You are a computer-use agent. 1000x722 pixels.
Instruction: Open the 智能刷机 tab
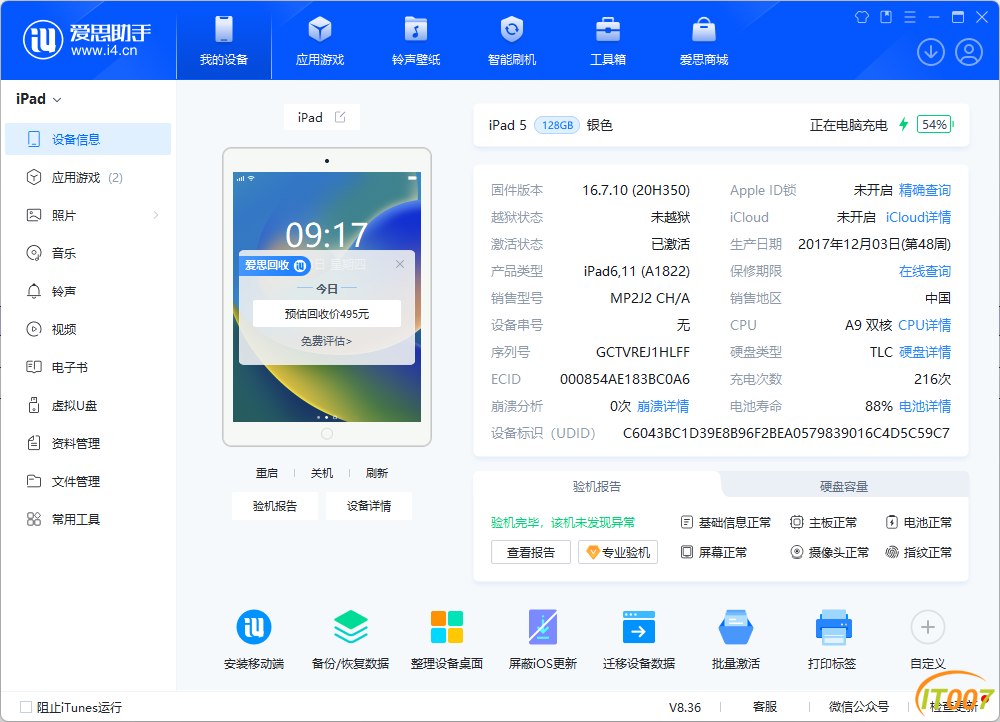[x=511, y=40]
